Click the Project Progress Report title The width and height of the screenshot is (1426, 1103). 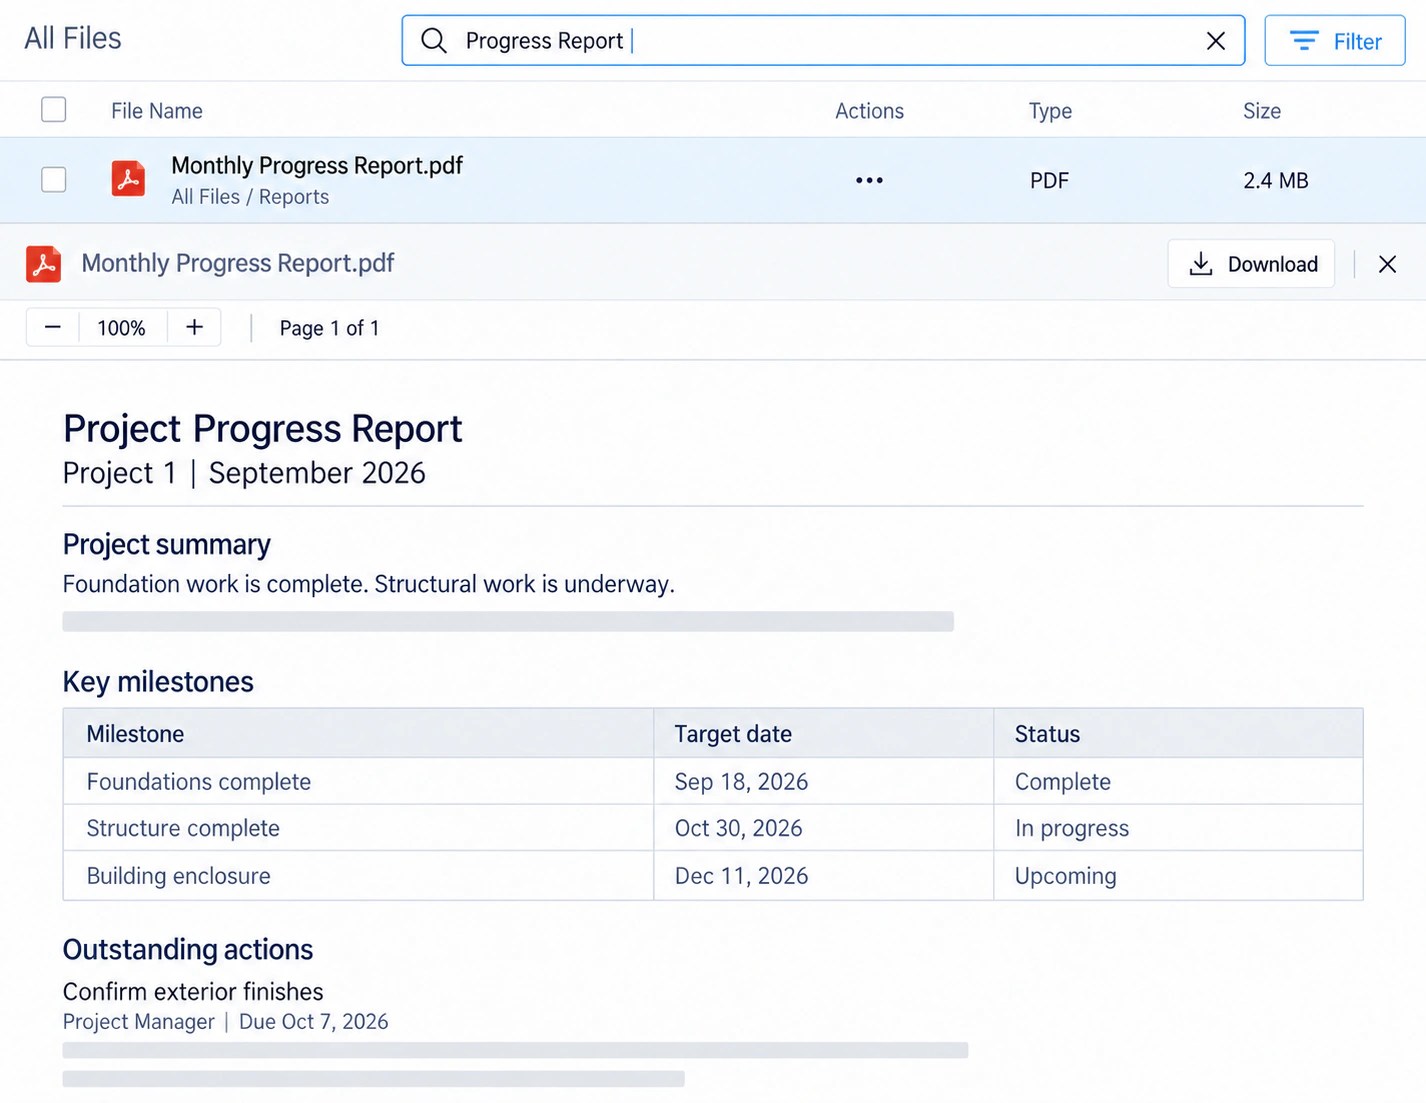[x=262, y=429]
